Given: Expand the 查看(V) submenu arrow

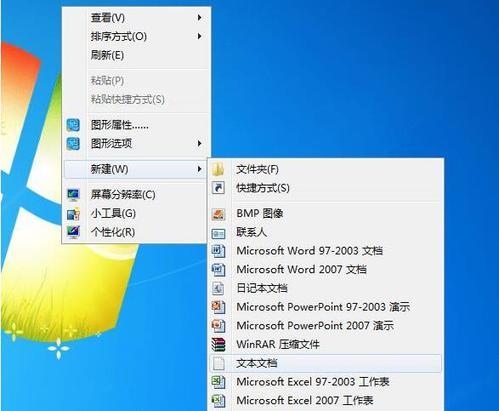Looking at the screenshot, I should coord(199,17).
